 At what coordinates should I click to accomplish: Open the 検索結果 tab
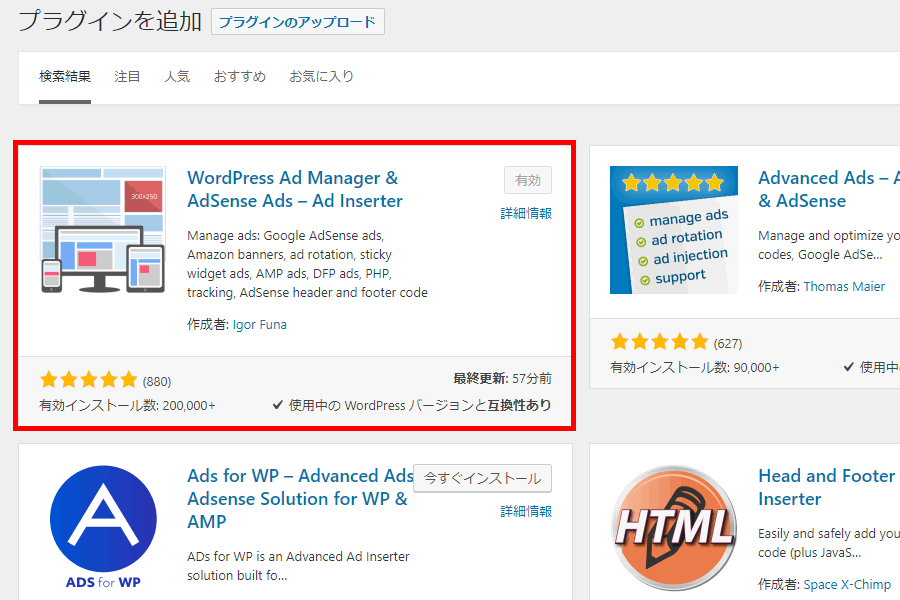[65, 76]
